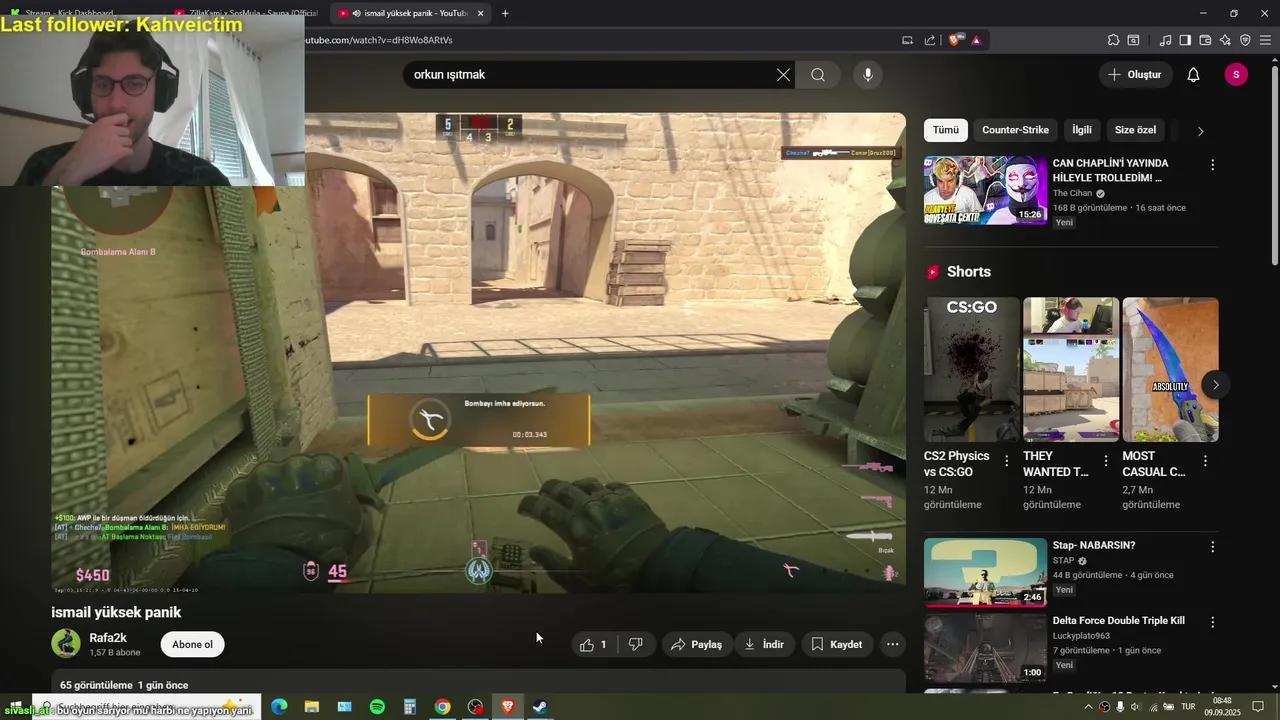Open Microsoft Edge from taskbar

coord(279,707)
